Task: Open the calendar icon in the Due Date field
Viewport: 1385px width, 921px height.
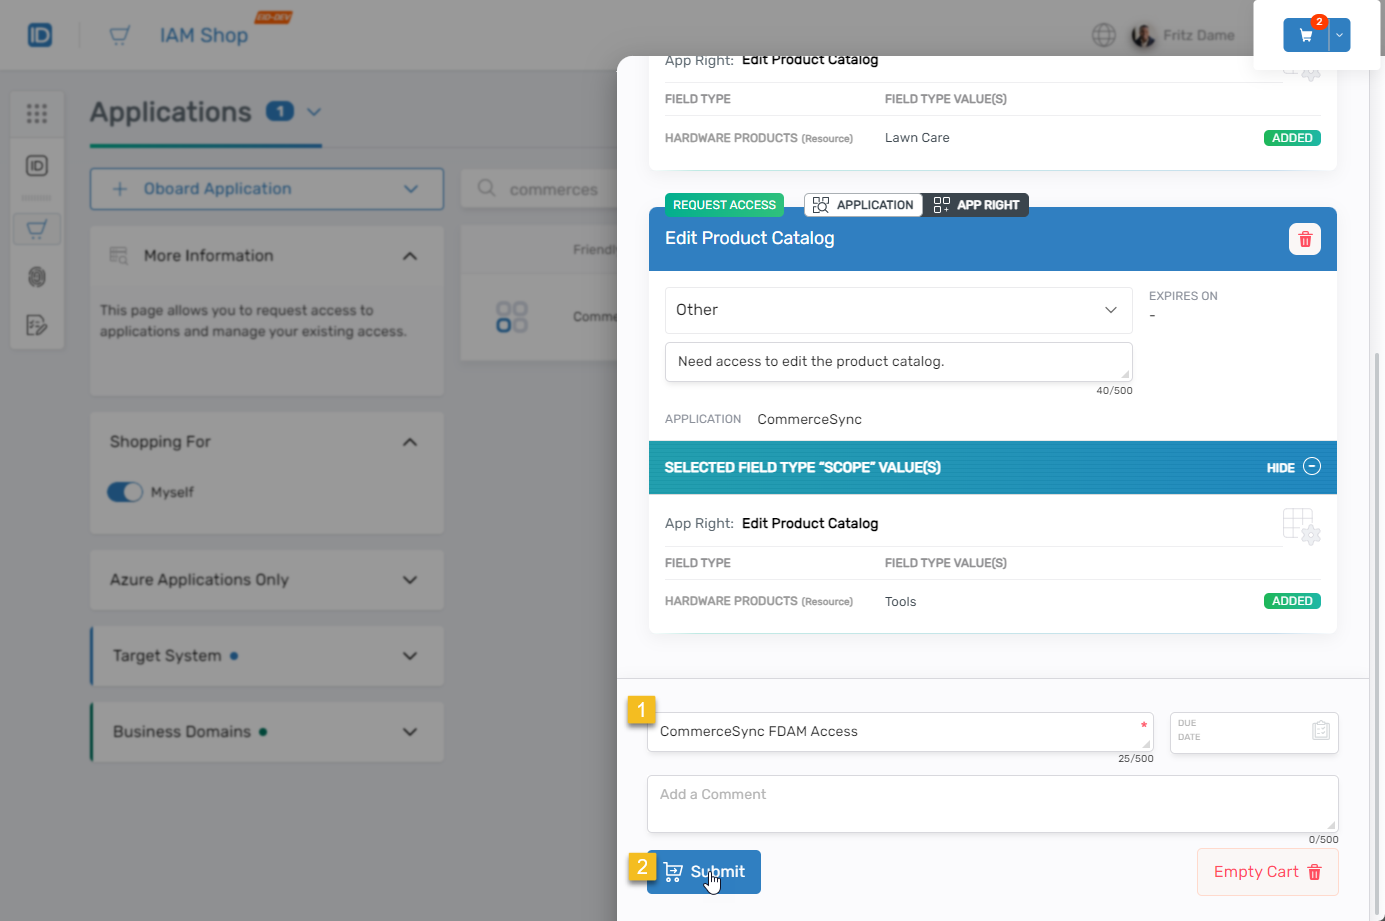Action: [x=1320, y=732]
